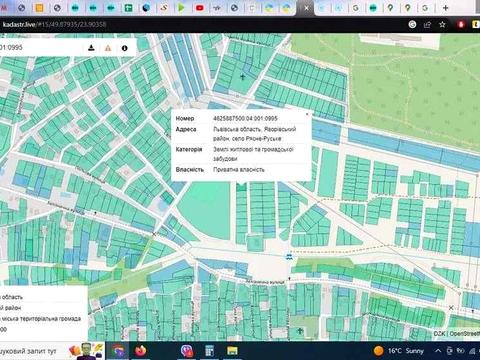Close the active browser tab
This screenshot has height=360, width=480.
click(306, 8)
